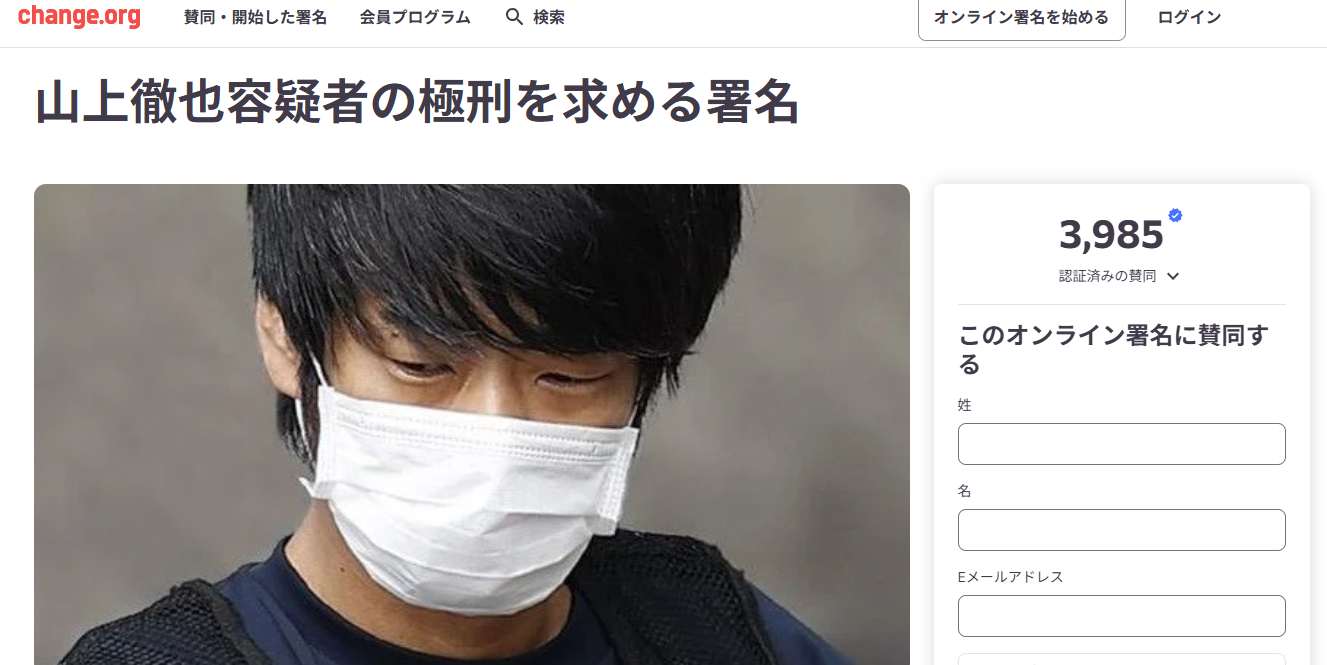Focus the Eメールアドレス input field
Image resolution: width=1327 pixels, height=665 pixels.
[1121, 616]
